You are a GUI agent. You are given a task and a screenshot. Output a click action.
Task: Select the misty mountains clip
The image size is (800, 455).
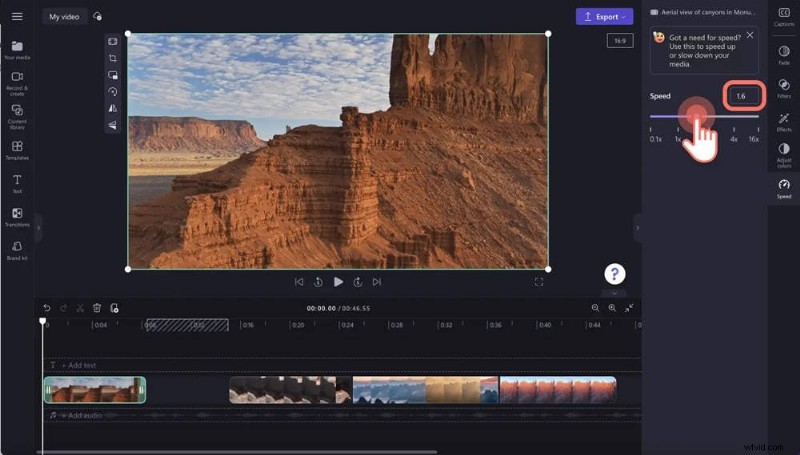click(x=426, y=390)
